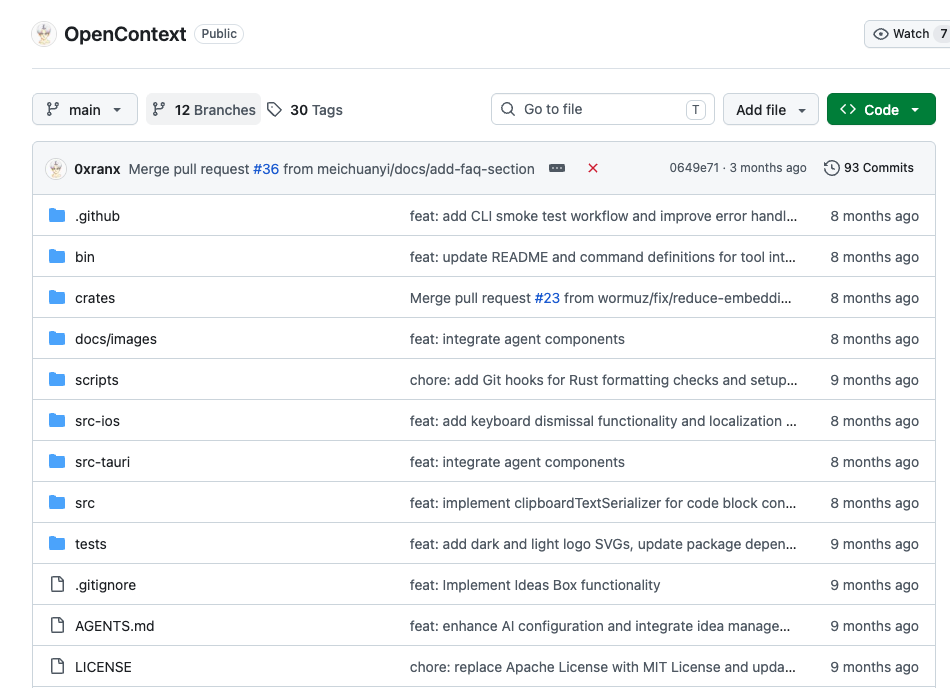The width and height of the screenshot is (950, 688).
Task: Open commit 'feat: implement clipboardTextSerializer'
Action: [x=603, y=503]
